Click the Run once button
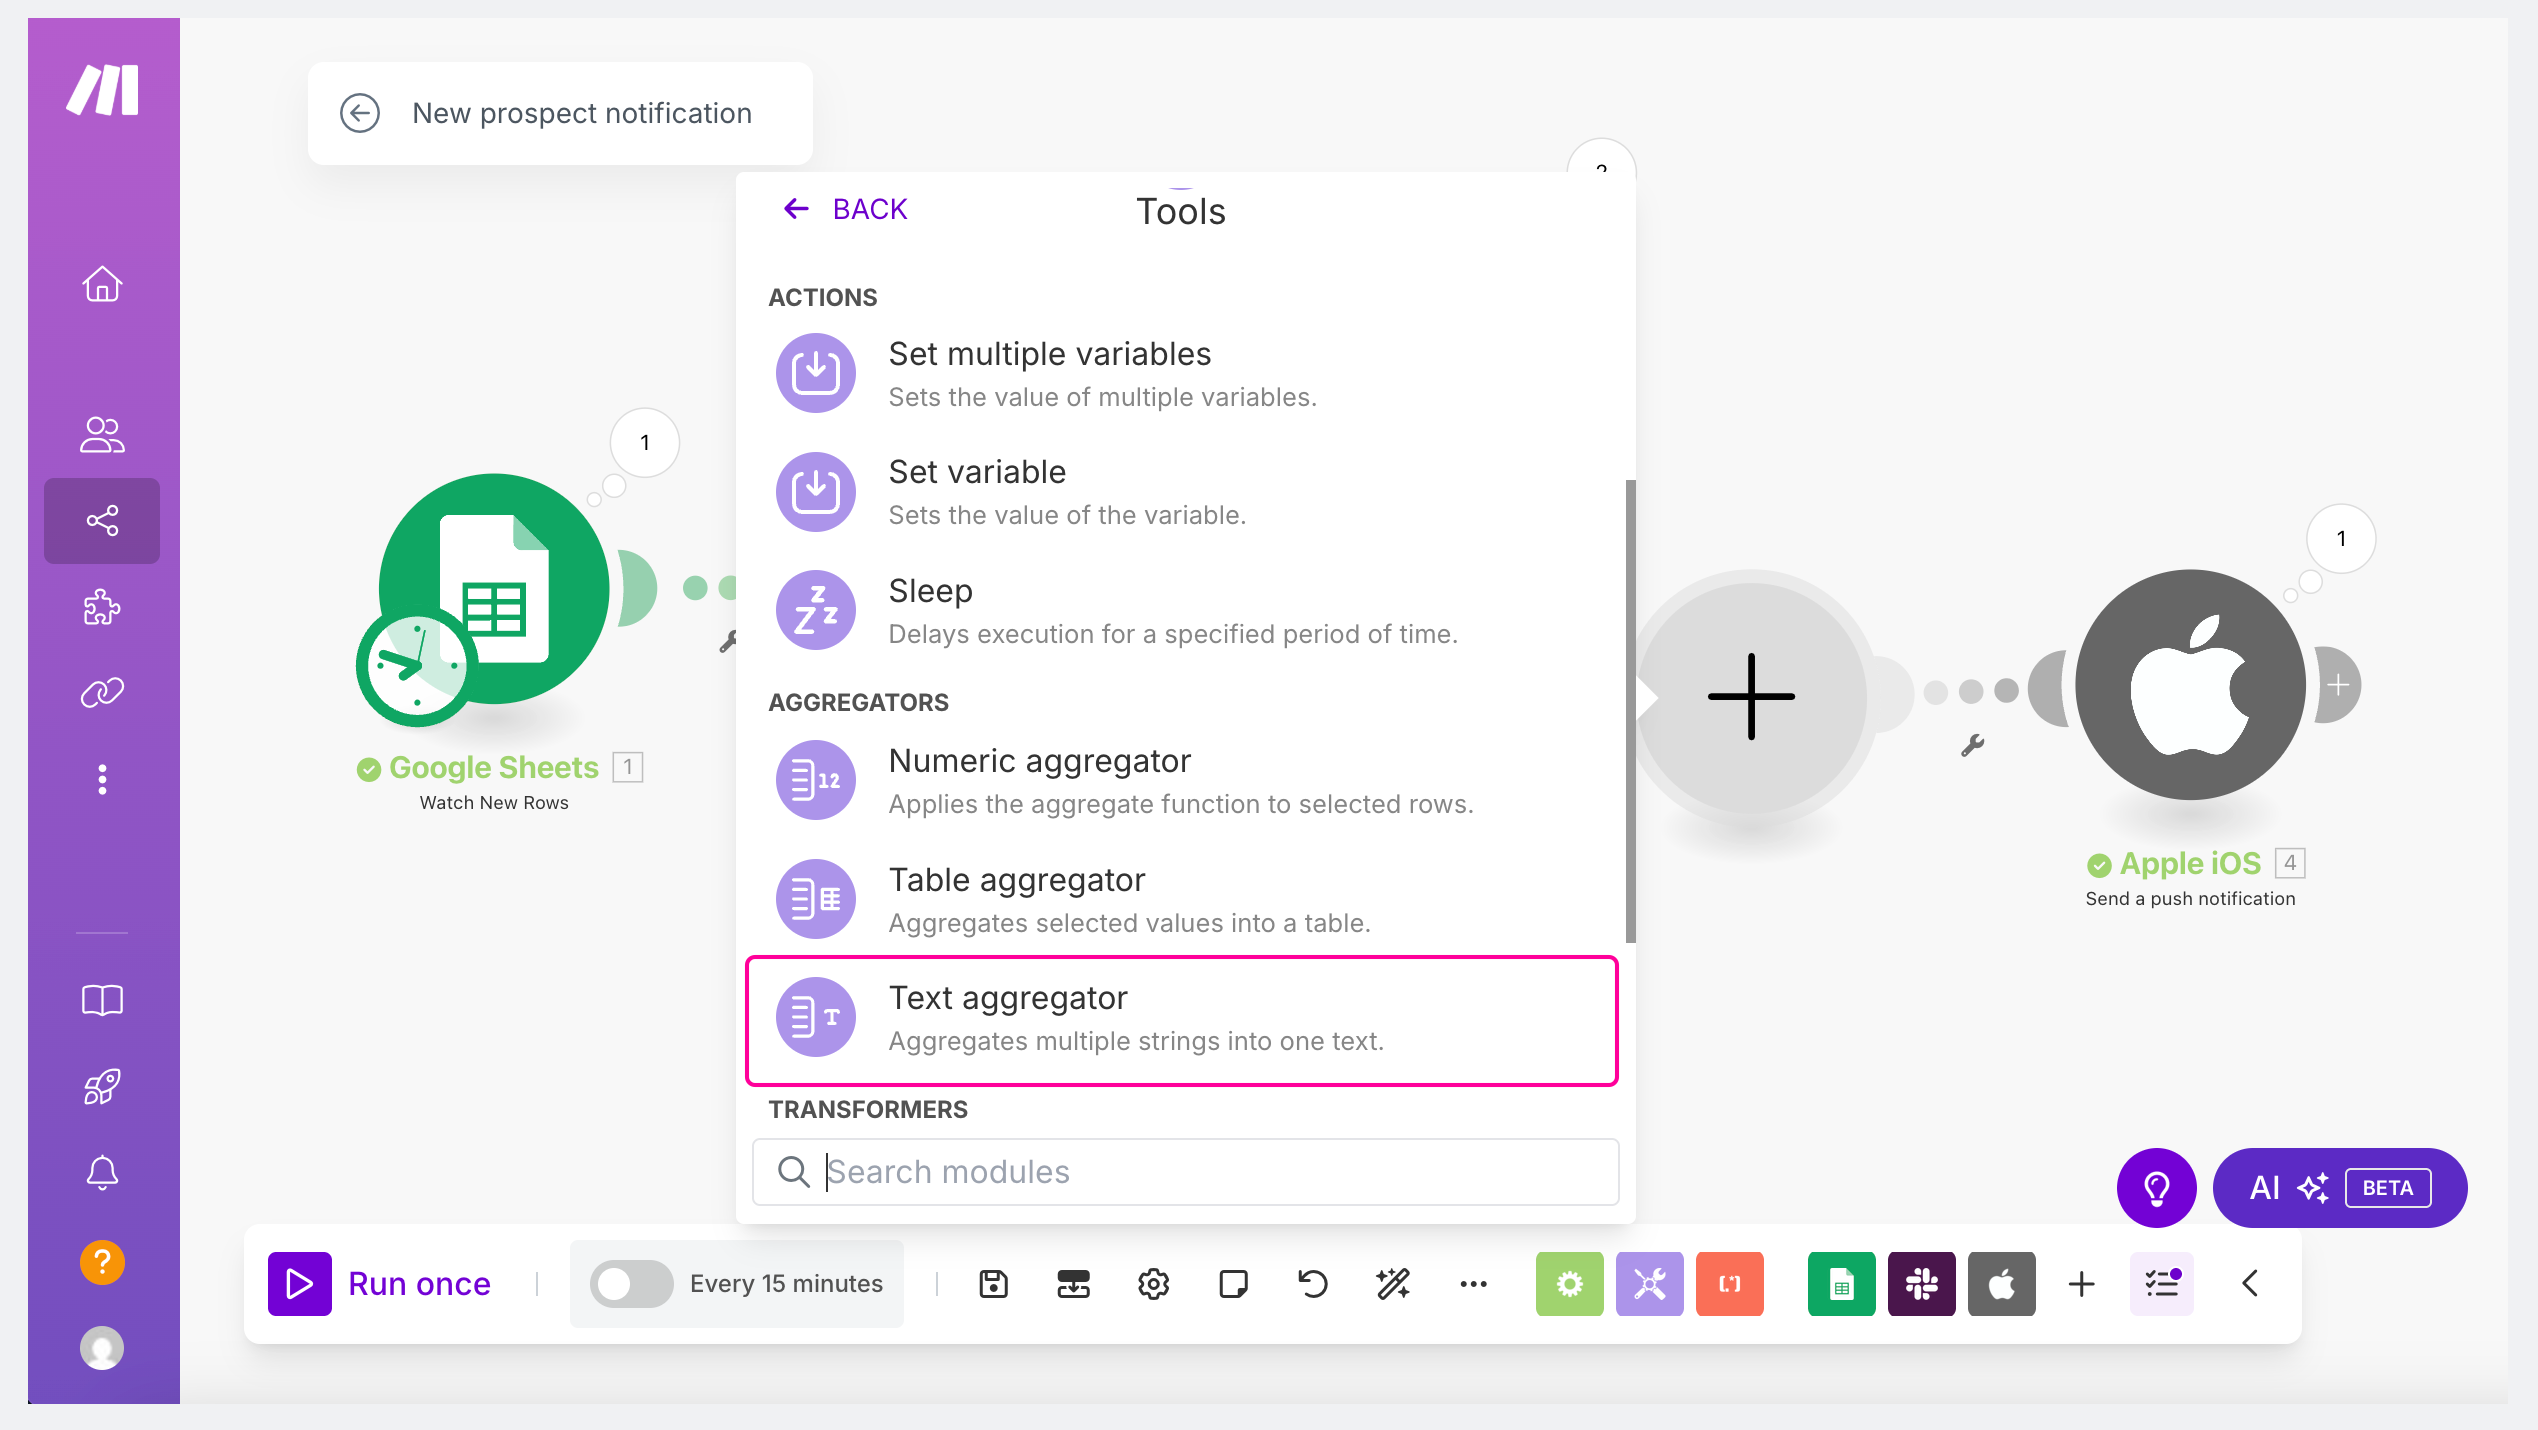The width and height of the screenshot is (2538, 1430). 380,1284
